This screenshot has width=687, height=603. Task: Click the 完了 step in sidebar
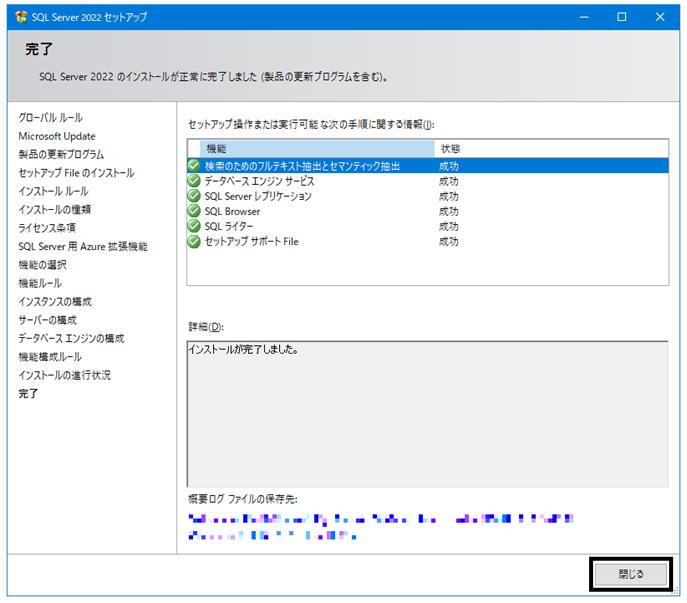click(x=28, y=394)
